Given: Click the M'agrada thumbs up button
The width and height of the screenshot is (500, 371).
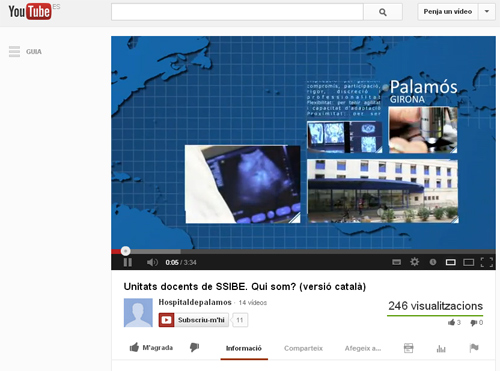Looking at the screenshot, I should pos(151,348).
